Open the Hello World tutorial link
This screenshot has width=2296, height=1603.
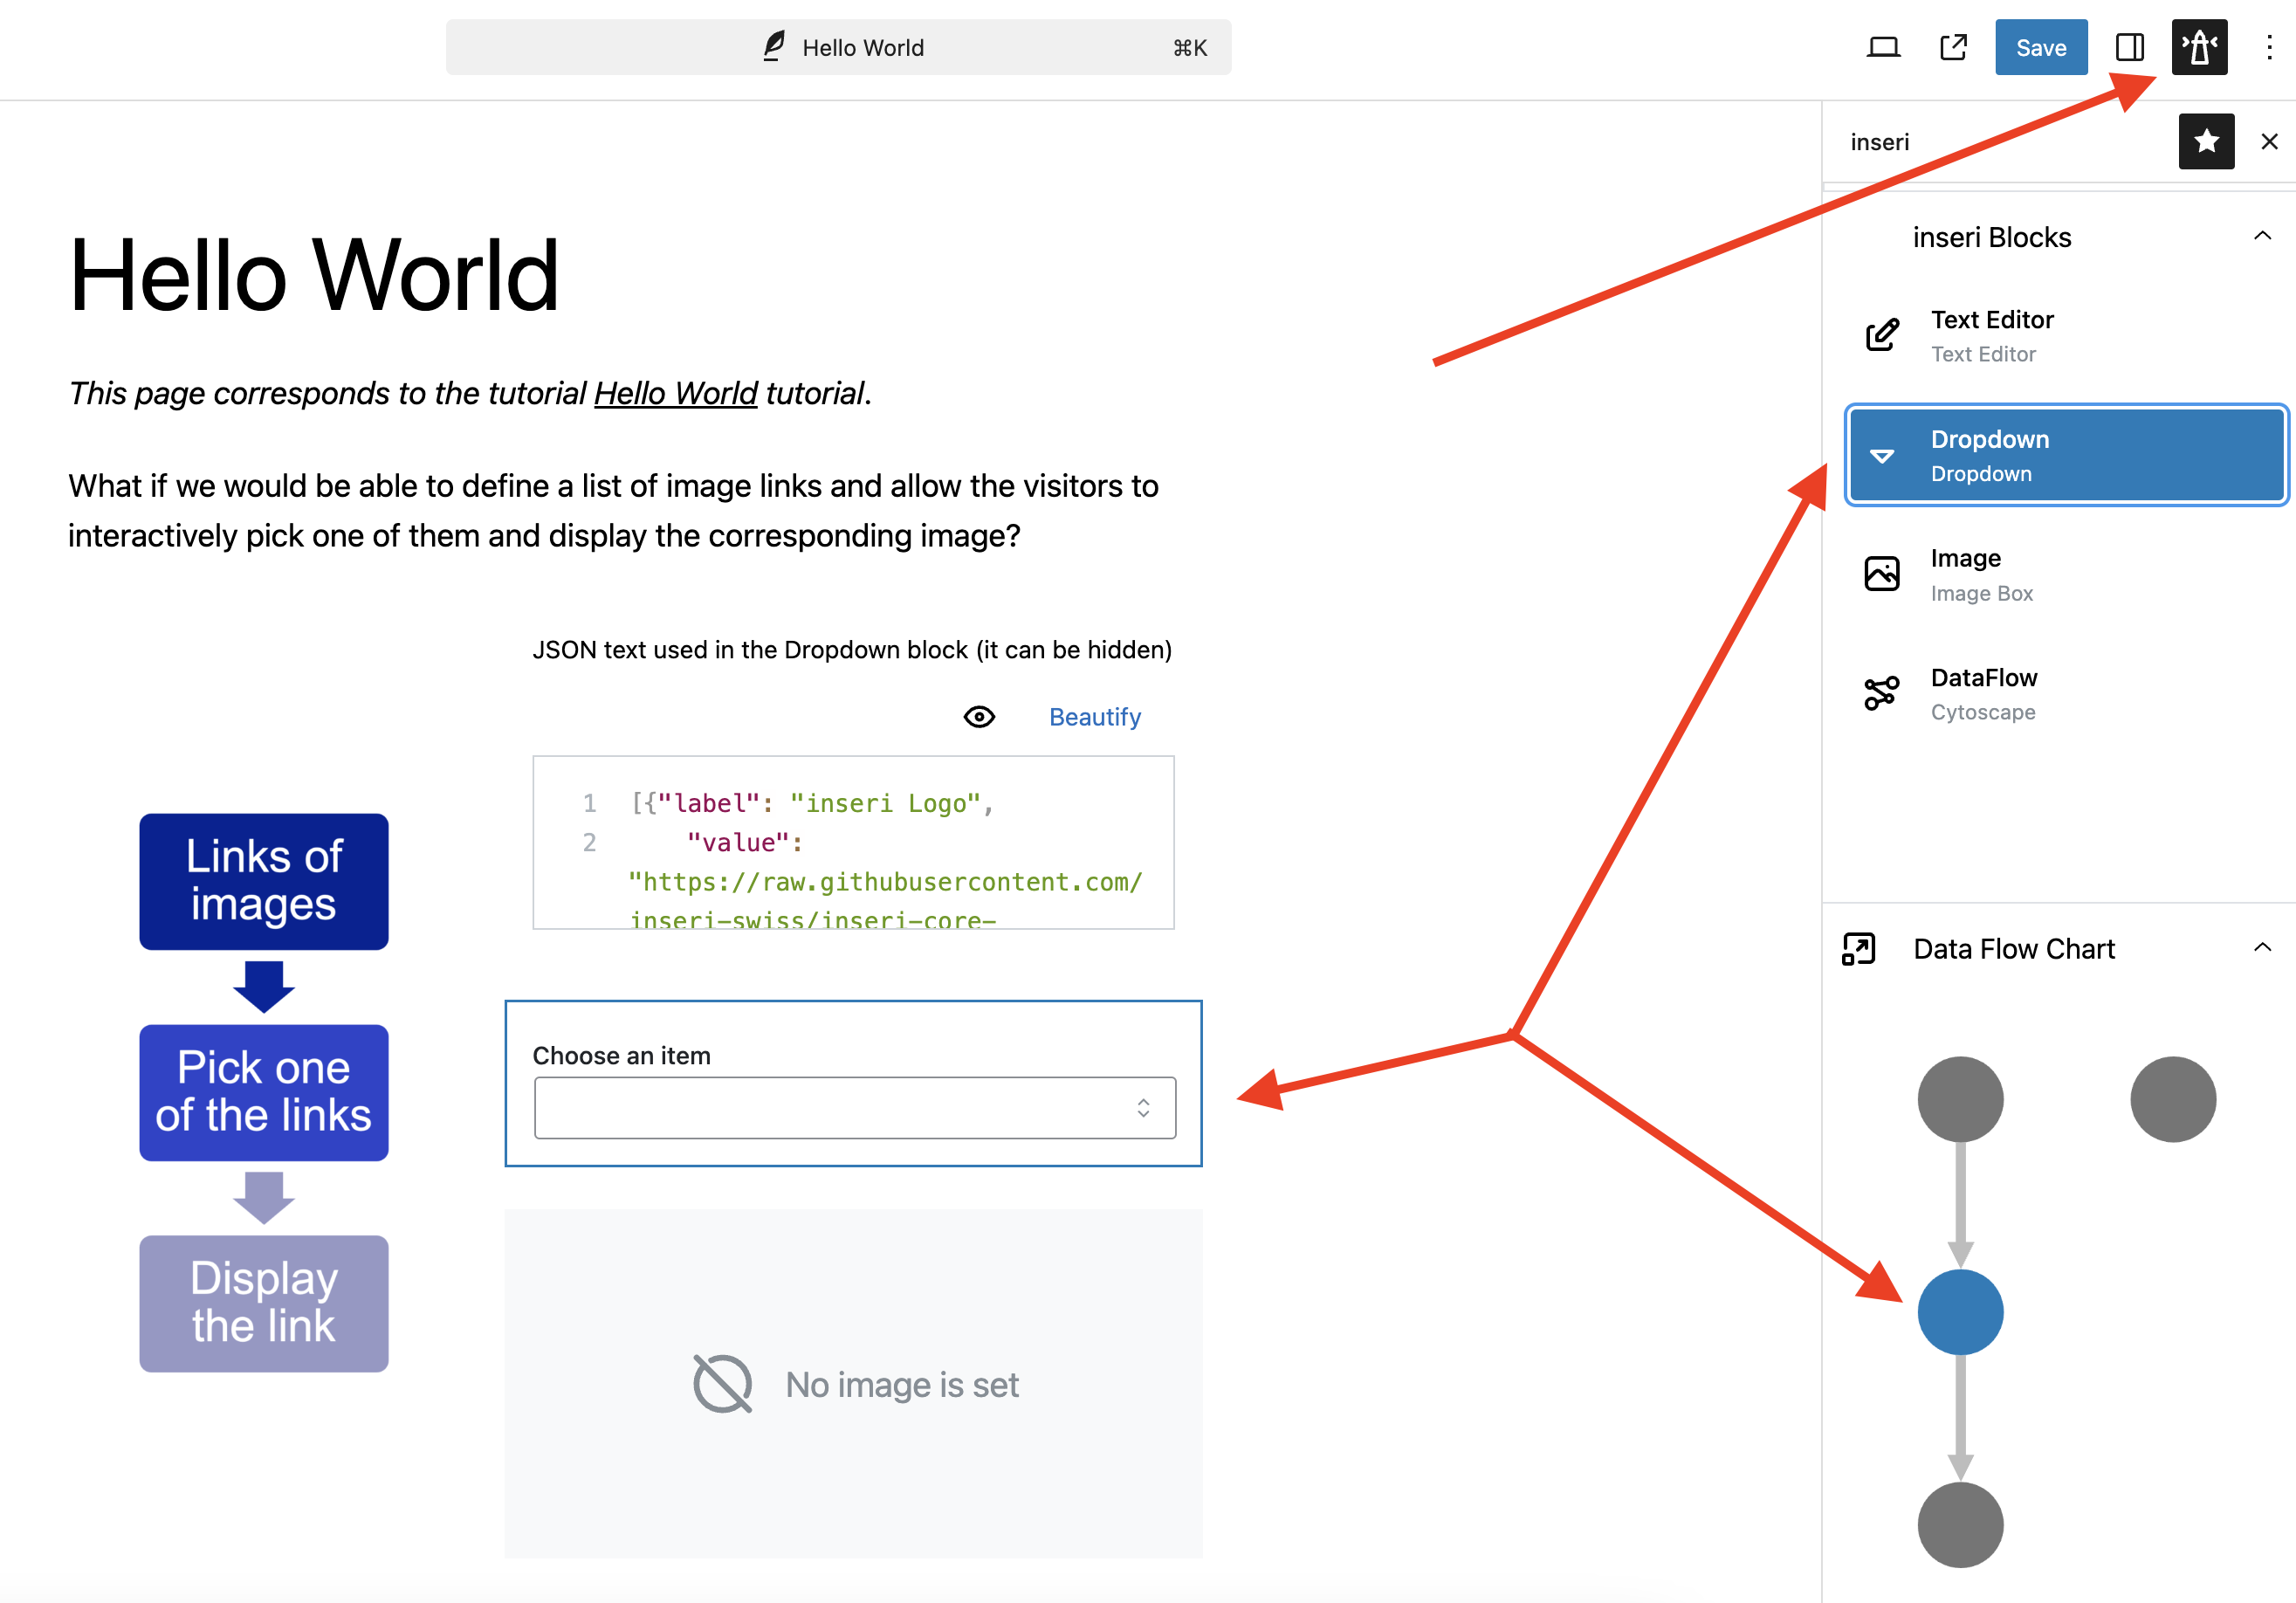675,393
